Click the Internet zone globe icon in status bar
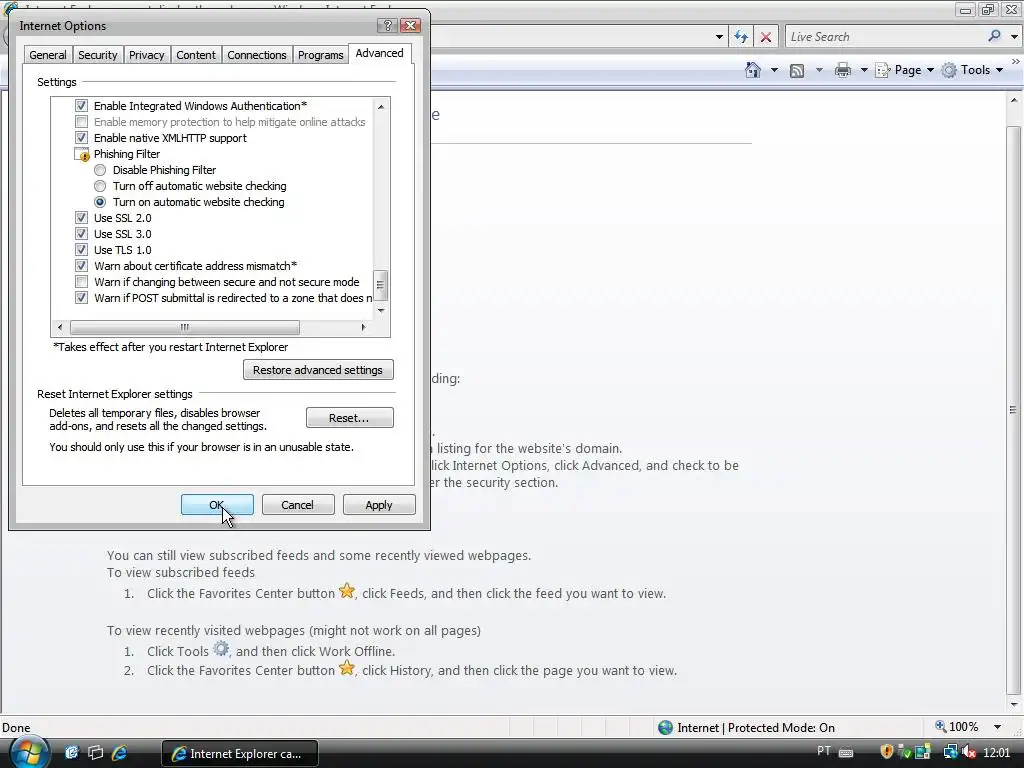1024x768 pixels. tap(665, 728)
